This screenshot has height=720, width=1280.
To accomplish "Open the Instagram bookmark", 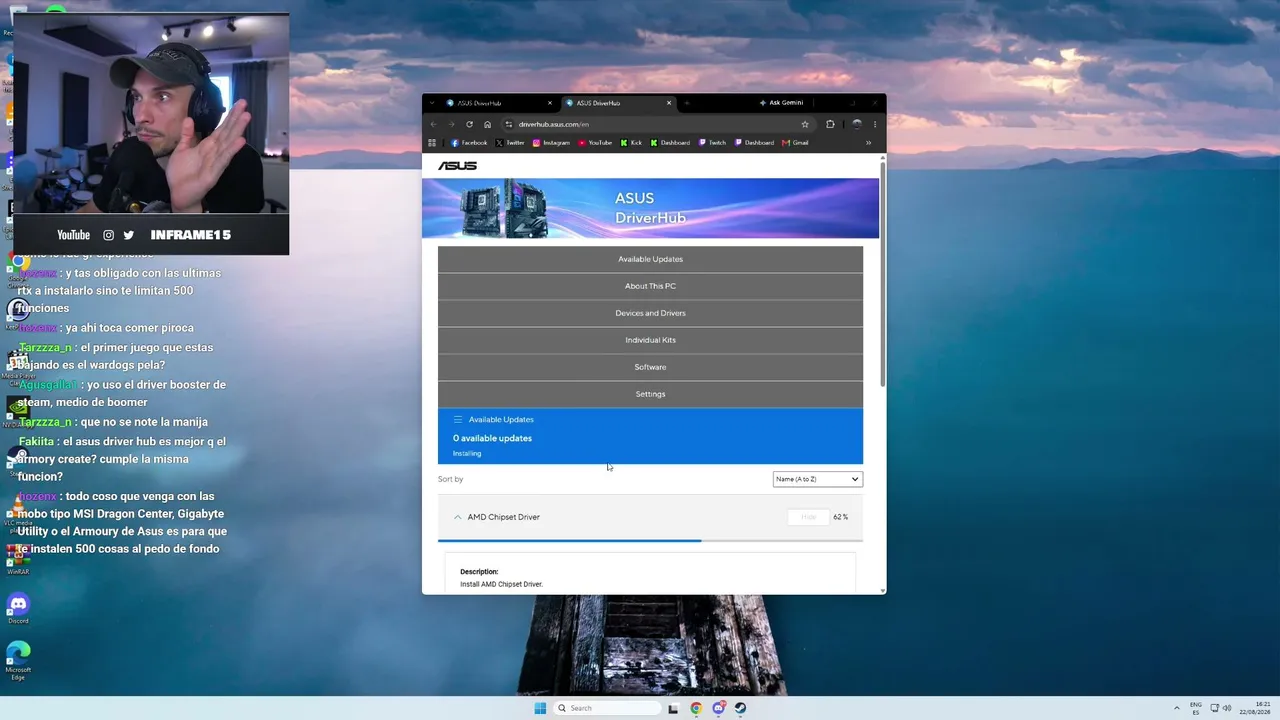I will coord(551,143).
